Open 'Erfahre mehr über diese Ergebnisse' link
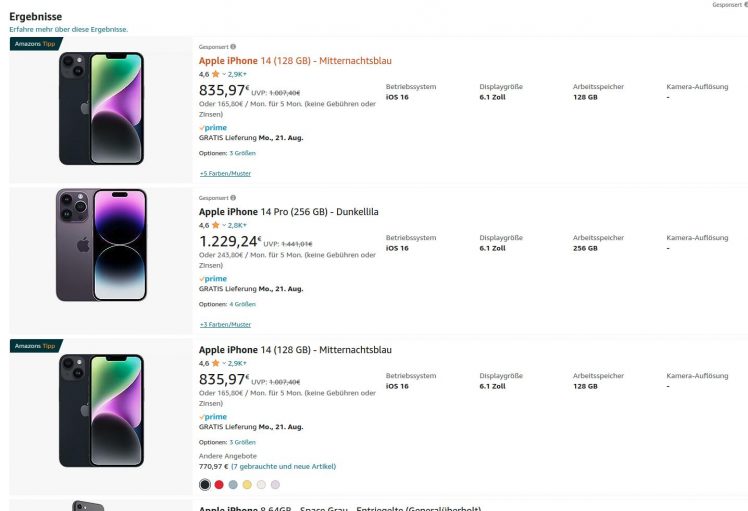748x511 pixels. point(68,29)
